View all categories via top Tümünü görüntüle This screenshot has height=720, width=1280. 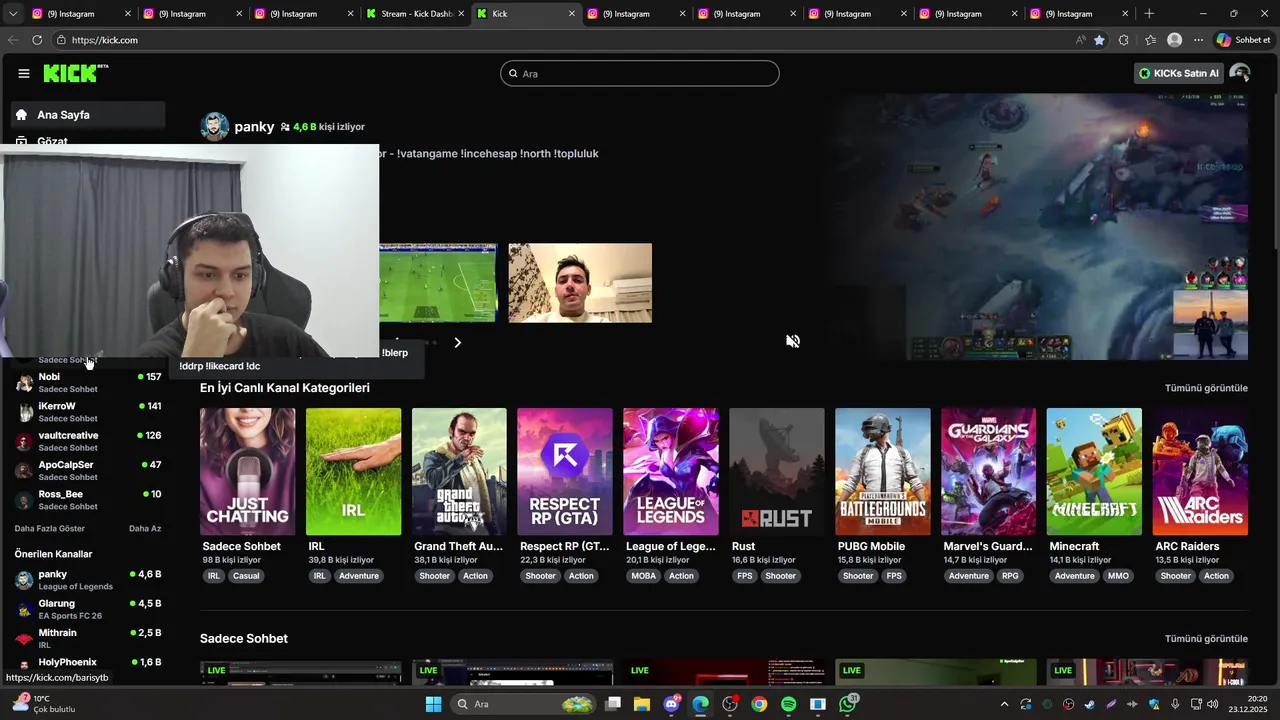(x=1206, y=388)
